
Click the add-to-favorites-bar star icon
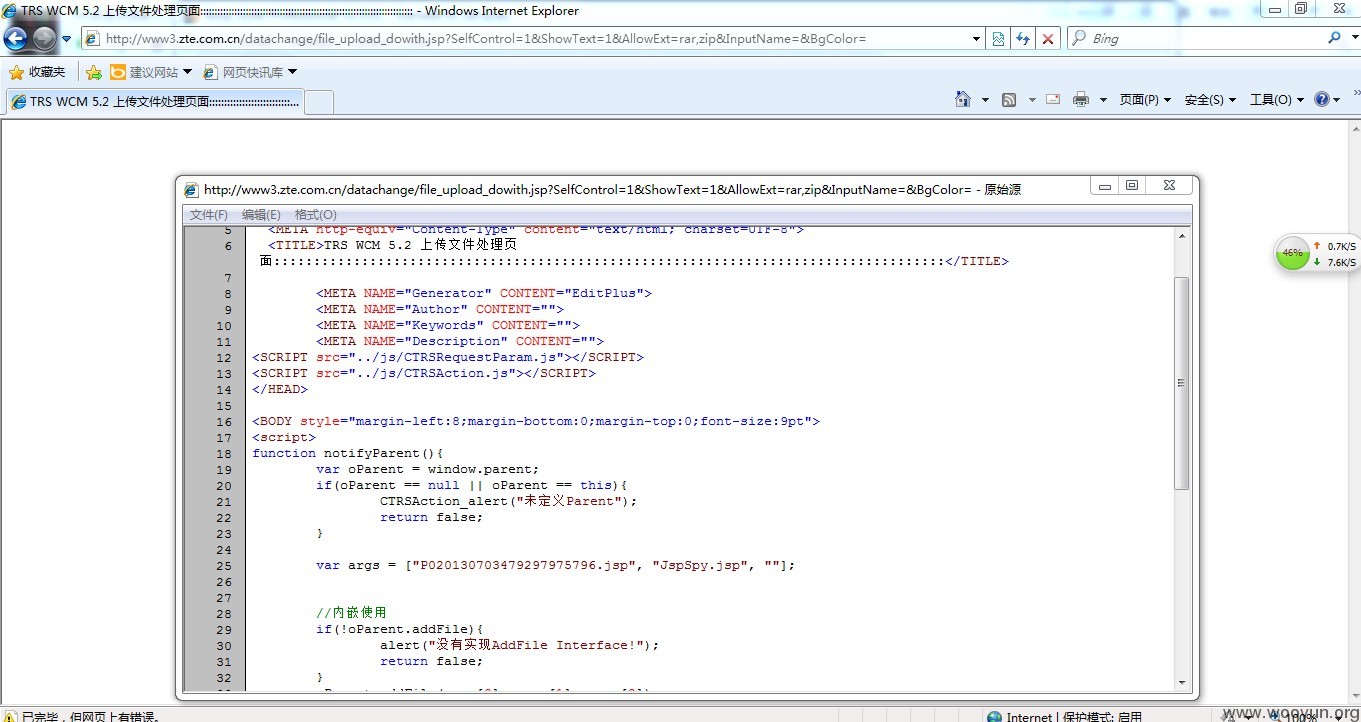[x=94, y=72]
